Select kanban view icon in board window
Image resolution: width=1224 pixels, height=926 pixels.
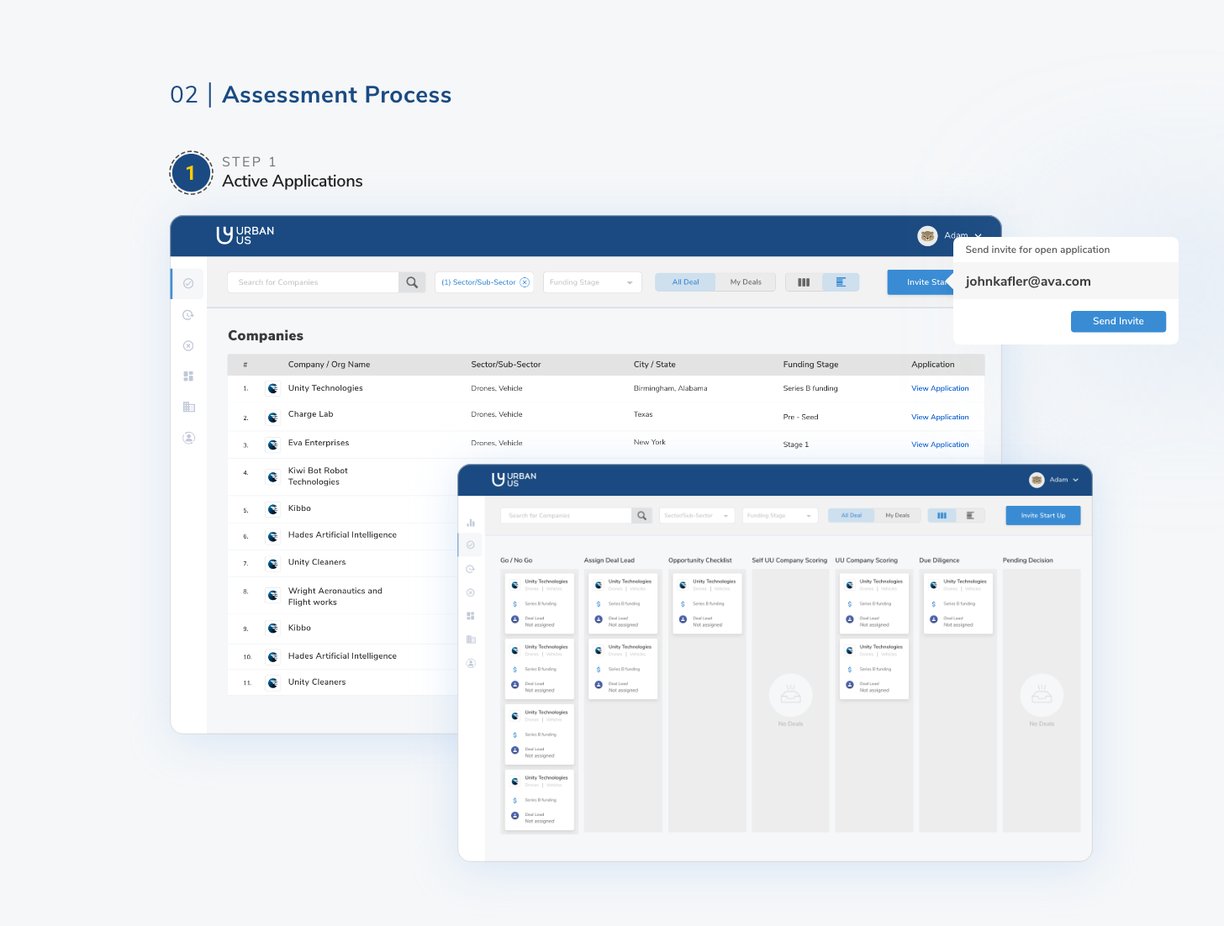(942, 516)
